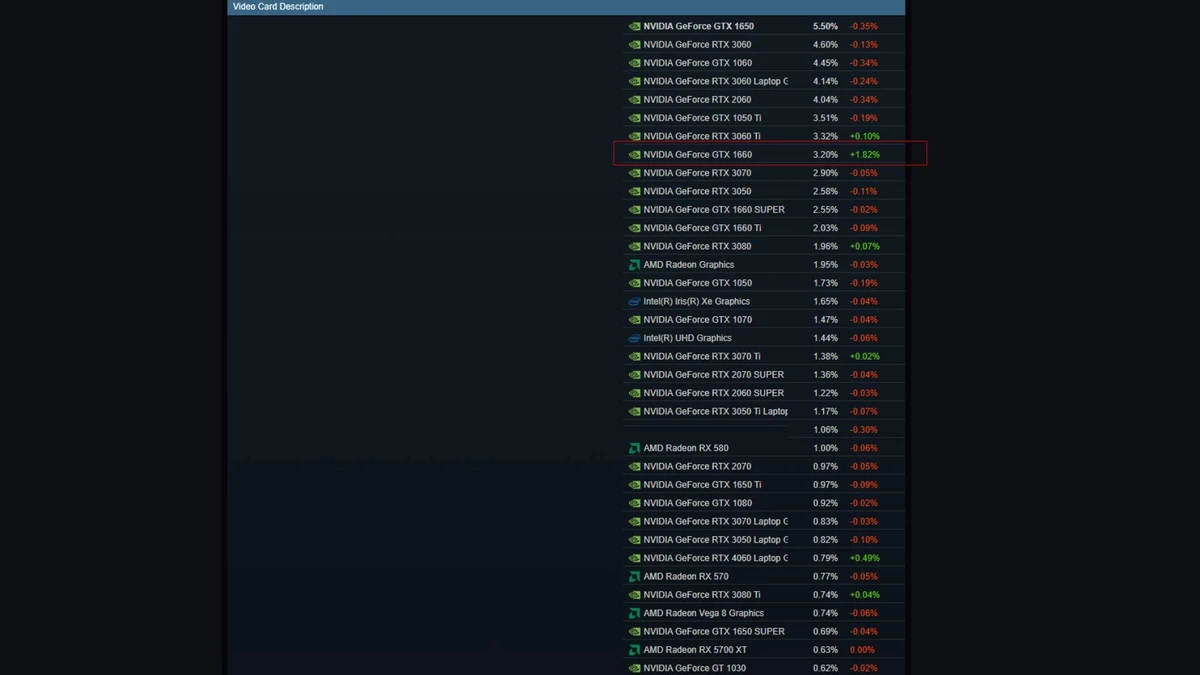Click 'NVIDIA GeForce RTX 2060 SUPER' text
Screen dimensions: 1200x675
[x=714, y=393]
